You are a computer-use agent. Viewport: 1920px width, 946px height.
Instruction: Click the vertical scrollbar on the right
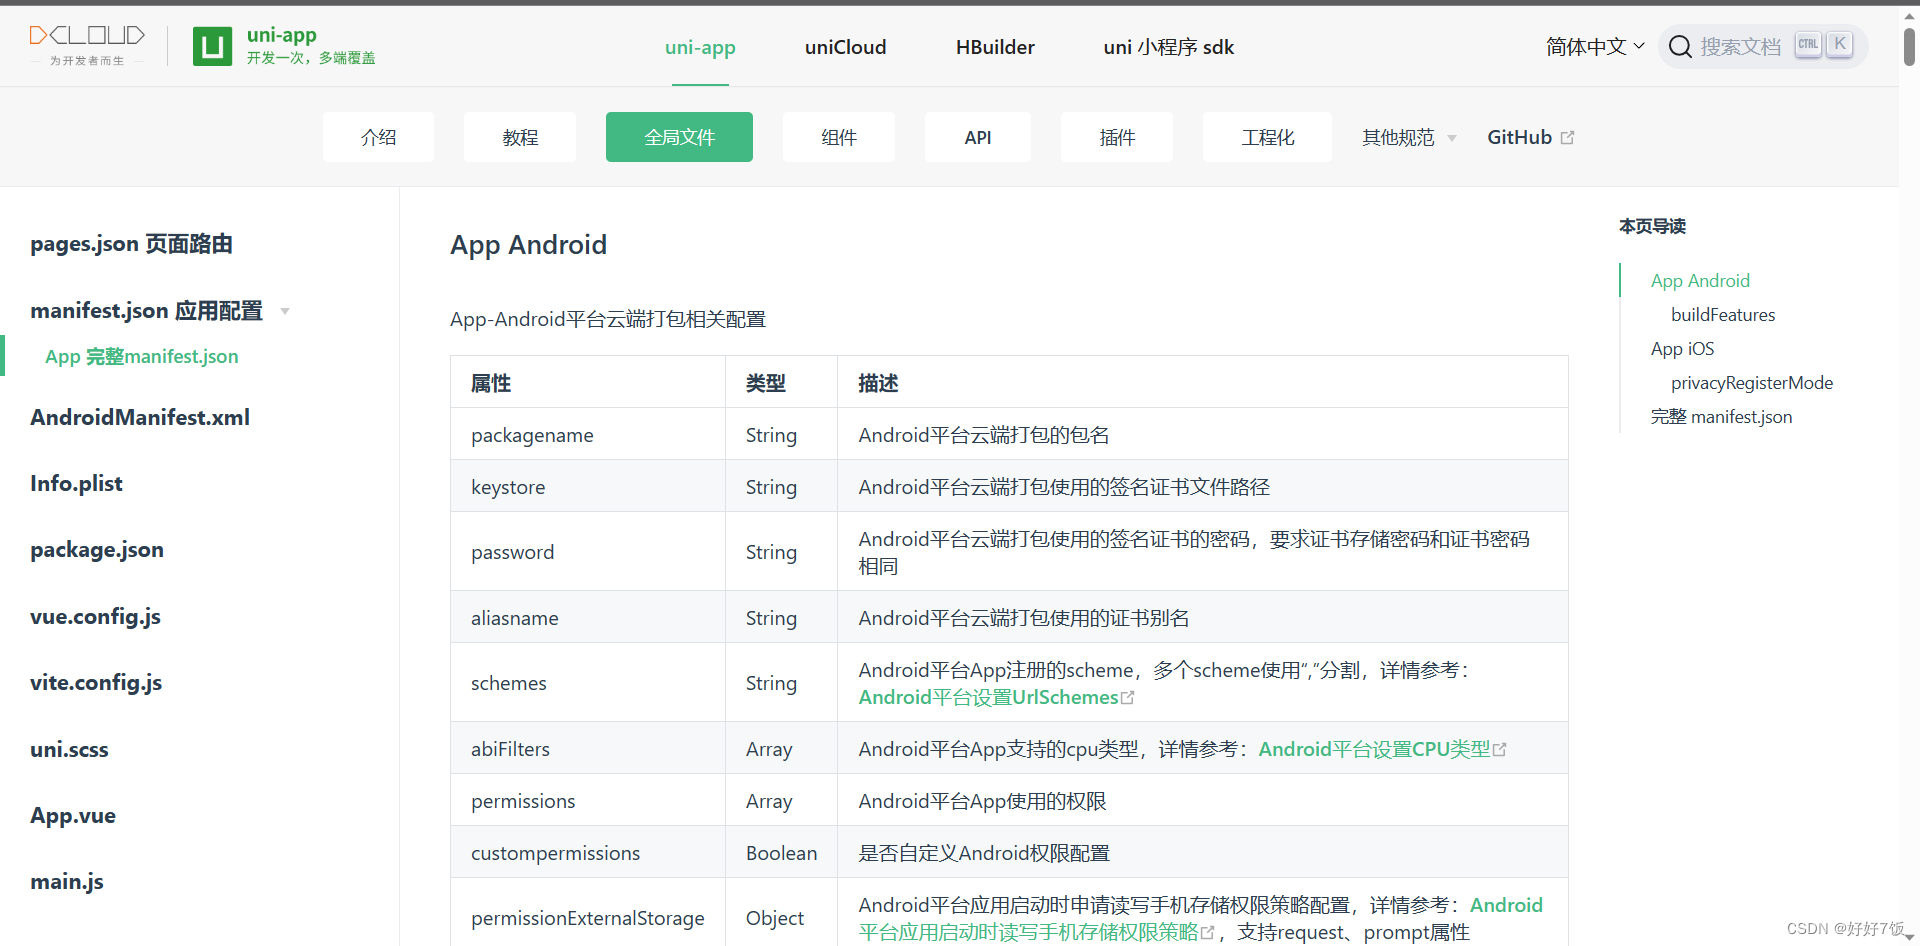[x=1909, y=47]
